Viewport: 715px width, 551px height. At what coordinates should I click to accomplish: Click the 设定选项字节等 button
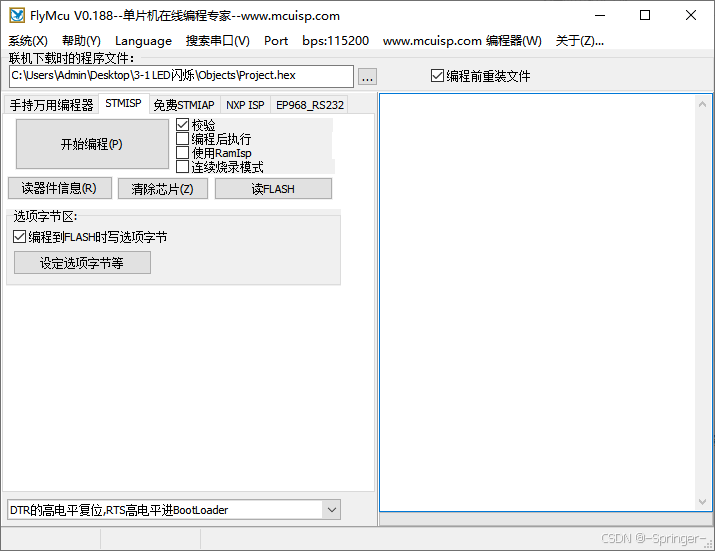tap(82, 263)
